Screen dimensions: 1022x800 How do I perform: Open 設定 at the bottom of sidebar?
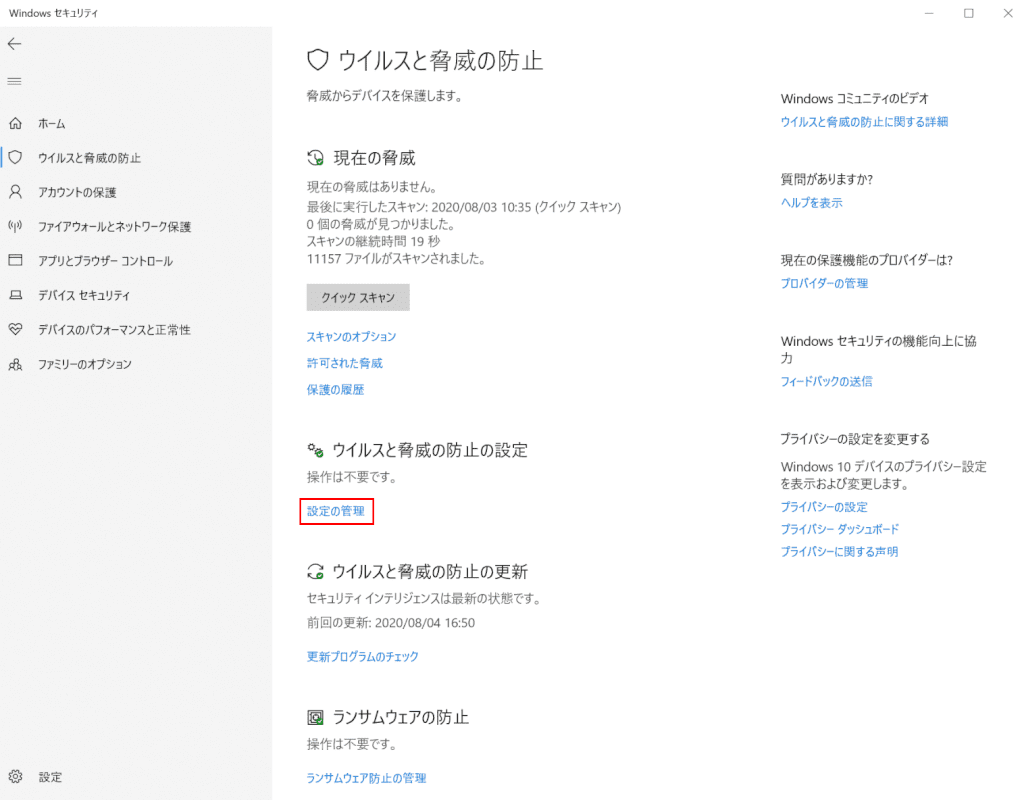50,777
